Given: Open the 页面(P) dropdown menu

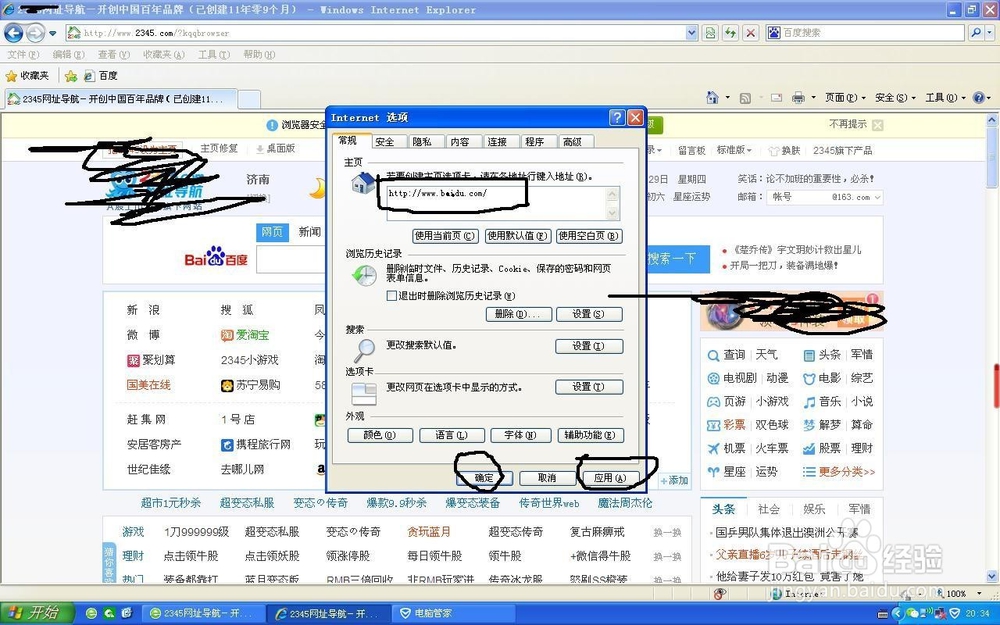Looking at the screenshot, I should click(x=845, y=98).
